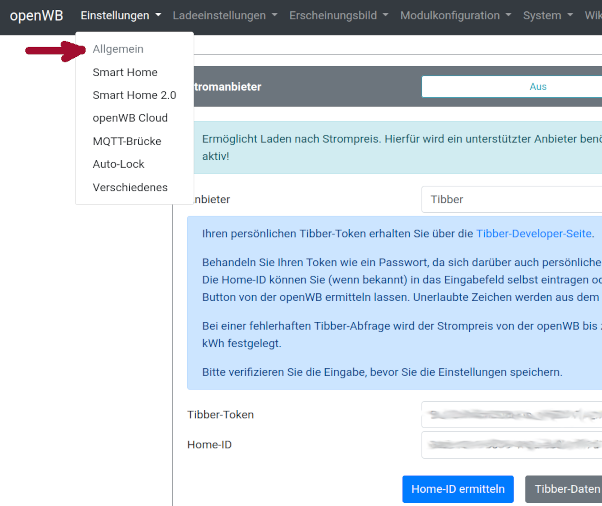Toggle the Stromanbieter Aus button

pos(512,87)
